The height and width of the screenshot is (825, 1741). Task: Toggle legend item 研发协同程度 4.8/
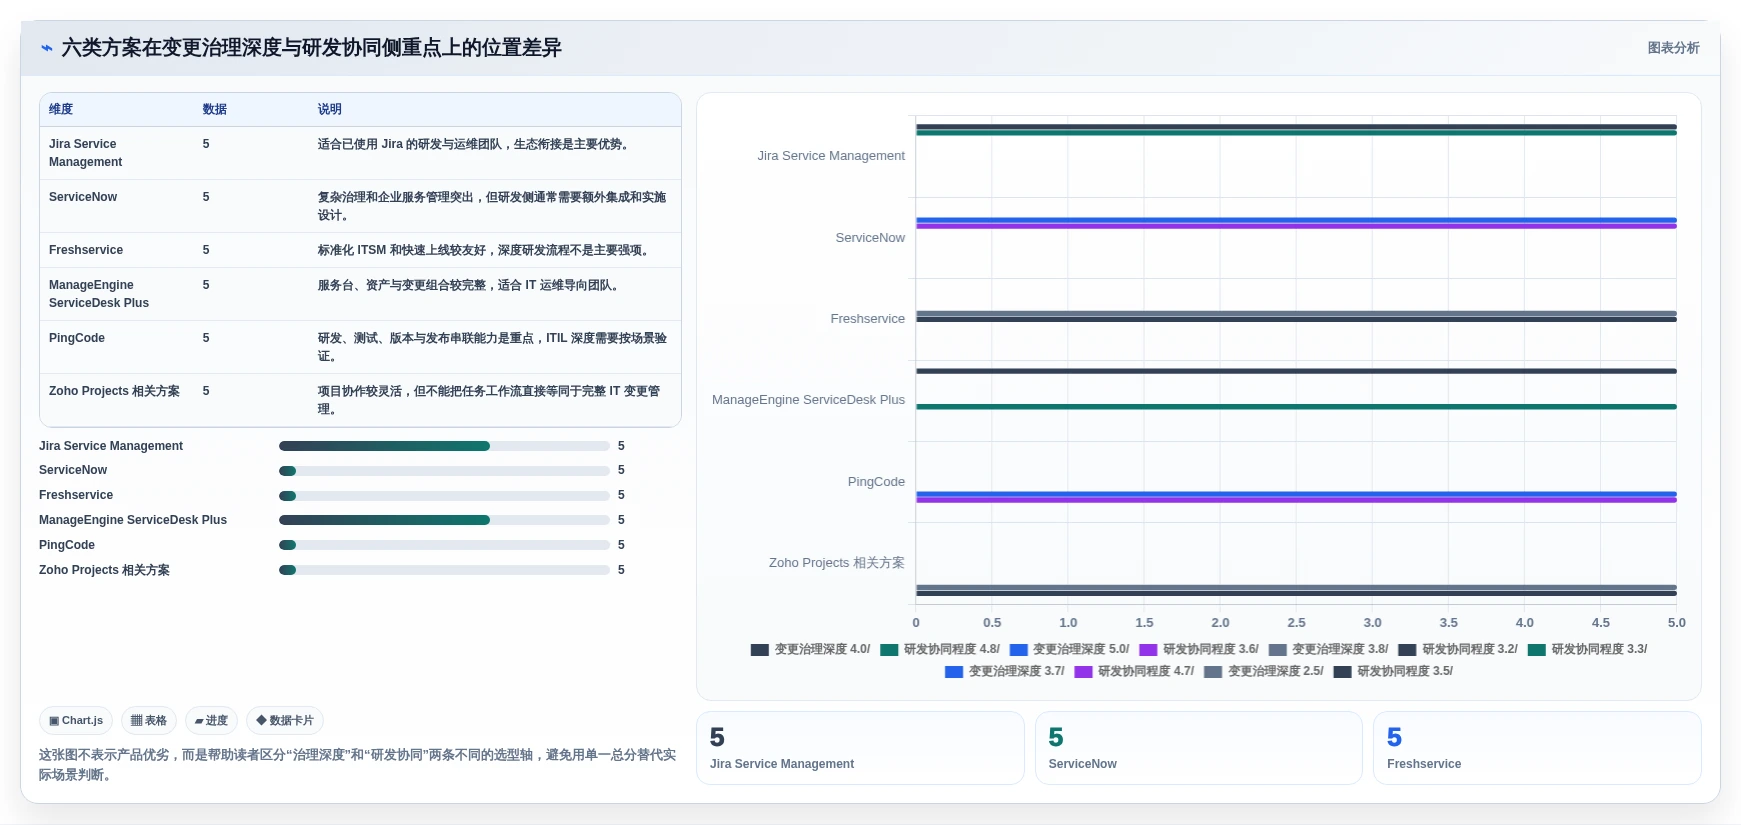tap(940, 649)
